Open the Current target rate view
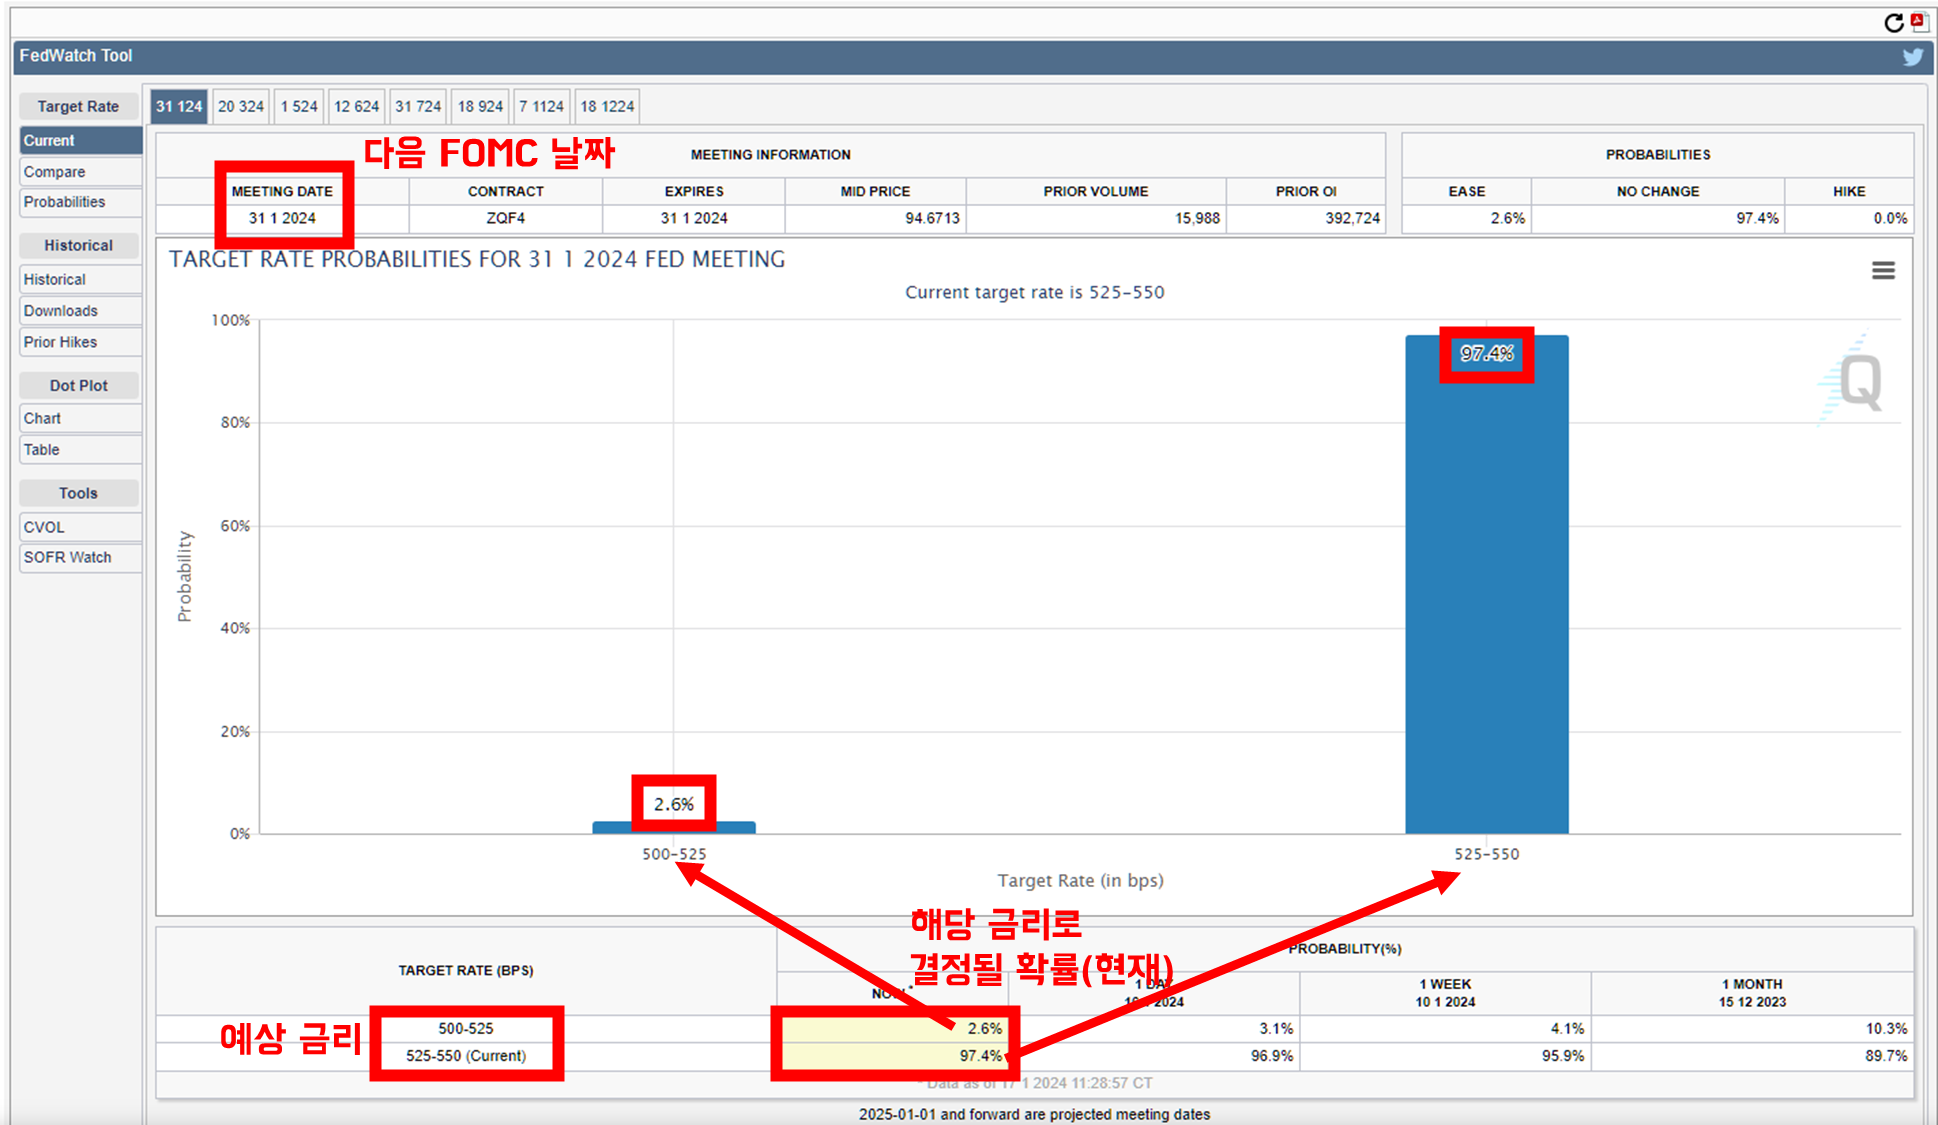This screenshot has height=1125, width=1938. (x=80, y=141)
